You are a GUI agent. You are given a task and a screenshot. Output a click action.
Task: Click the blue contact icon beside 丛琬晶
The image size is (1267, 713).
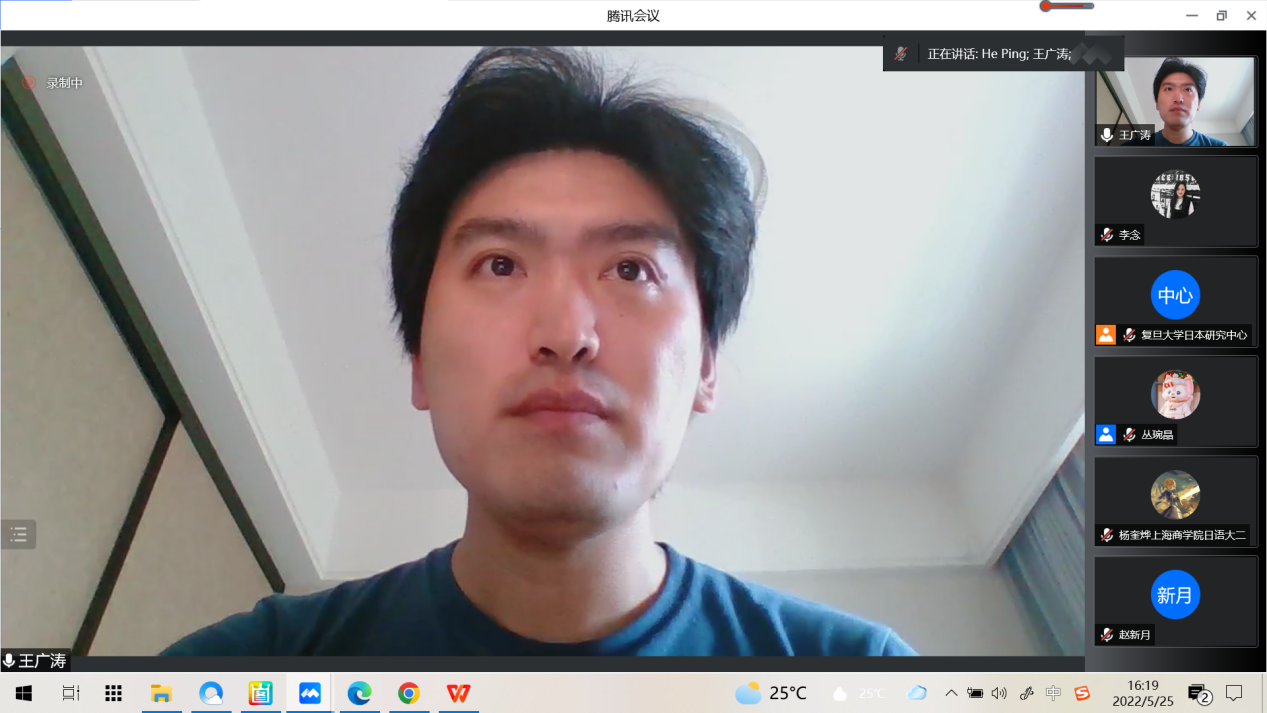click(x=1105, y=434)
